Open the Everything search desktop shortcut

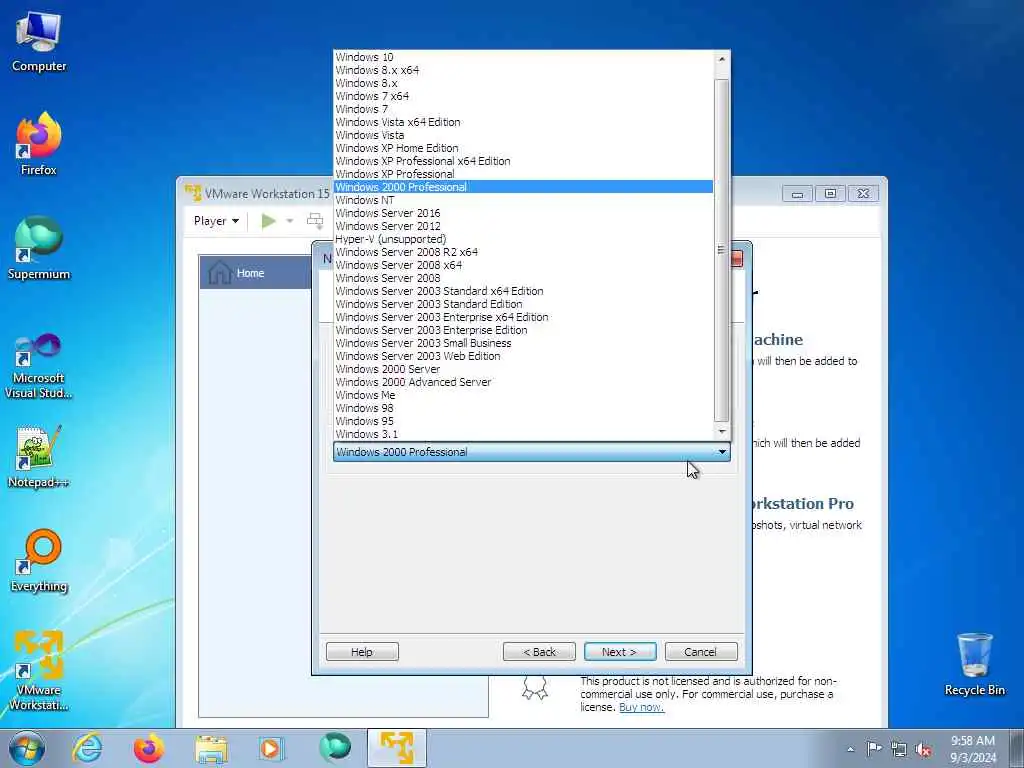click(x=39, y=560)
